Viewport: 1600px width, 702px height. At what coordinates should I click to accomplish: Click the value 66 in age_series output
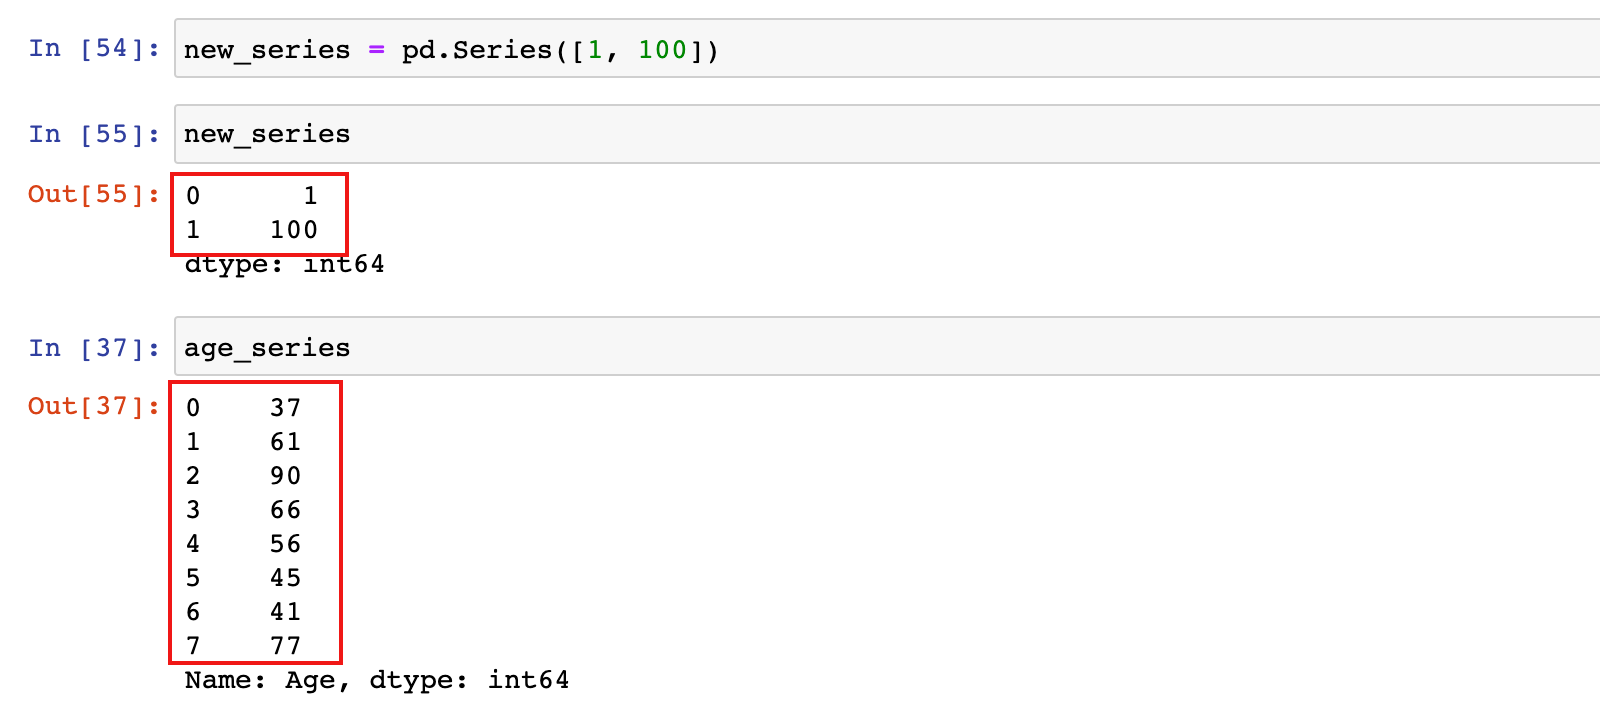click(285, 510)
